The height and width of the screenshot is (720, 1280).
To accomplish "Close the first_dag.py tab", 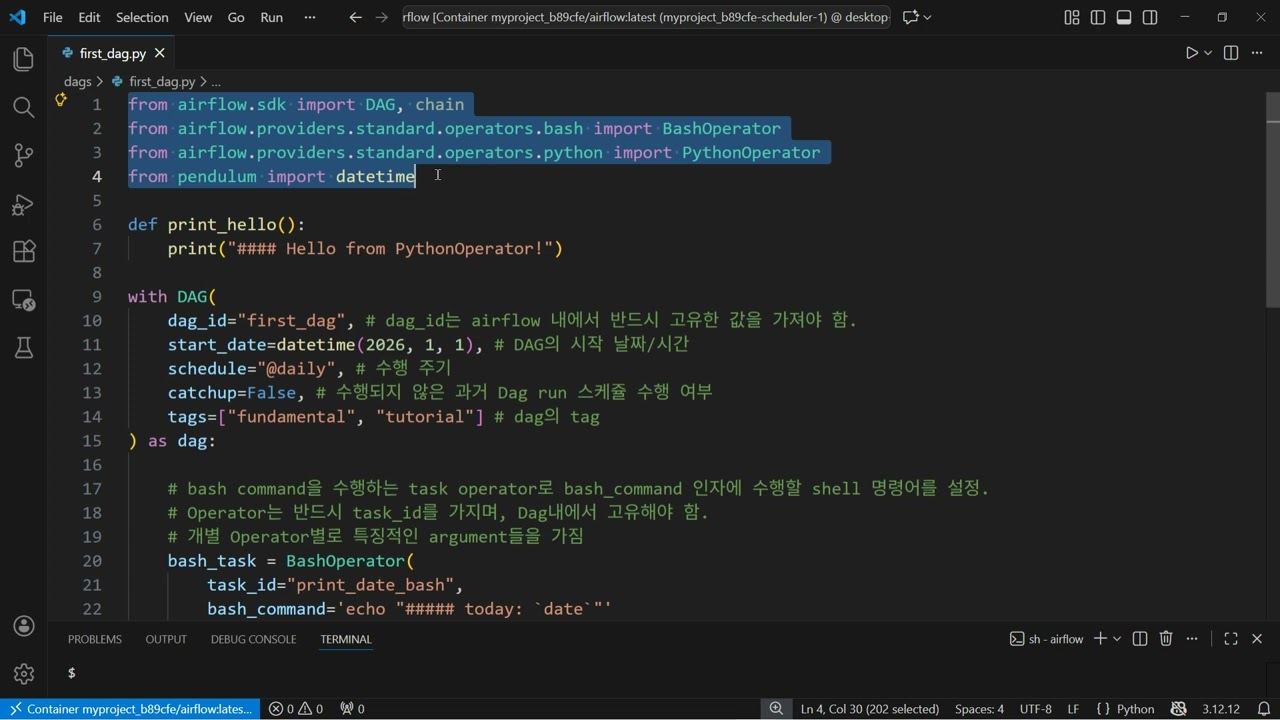I will click(x=159, y=53).
